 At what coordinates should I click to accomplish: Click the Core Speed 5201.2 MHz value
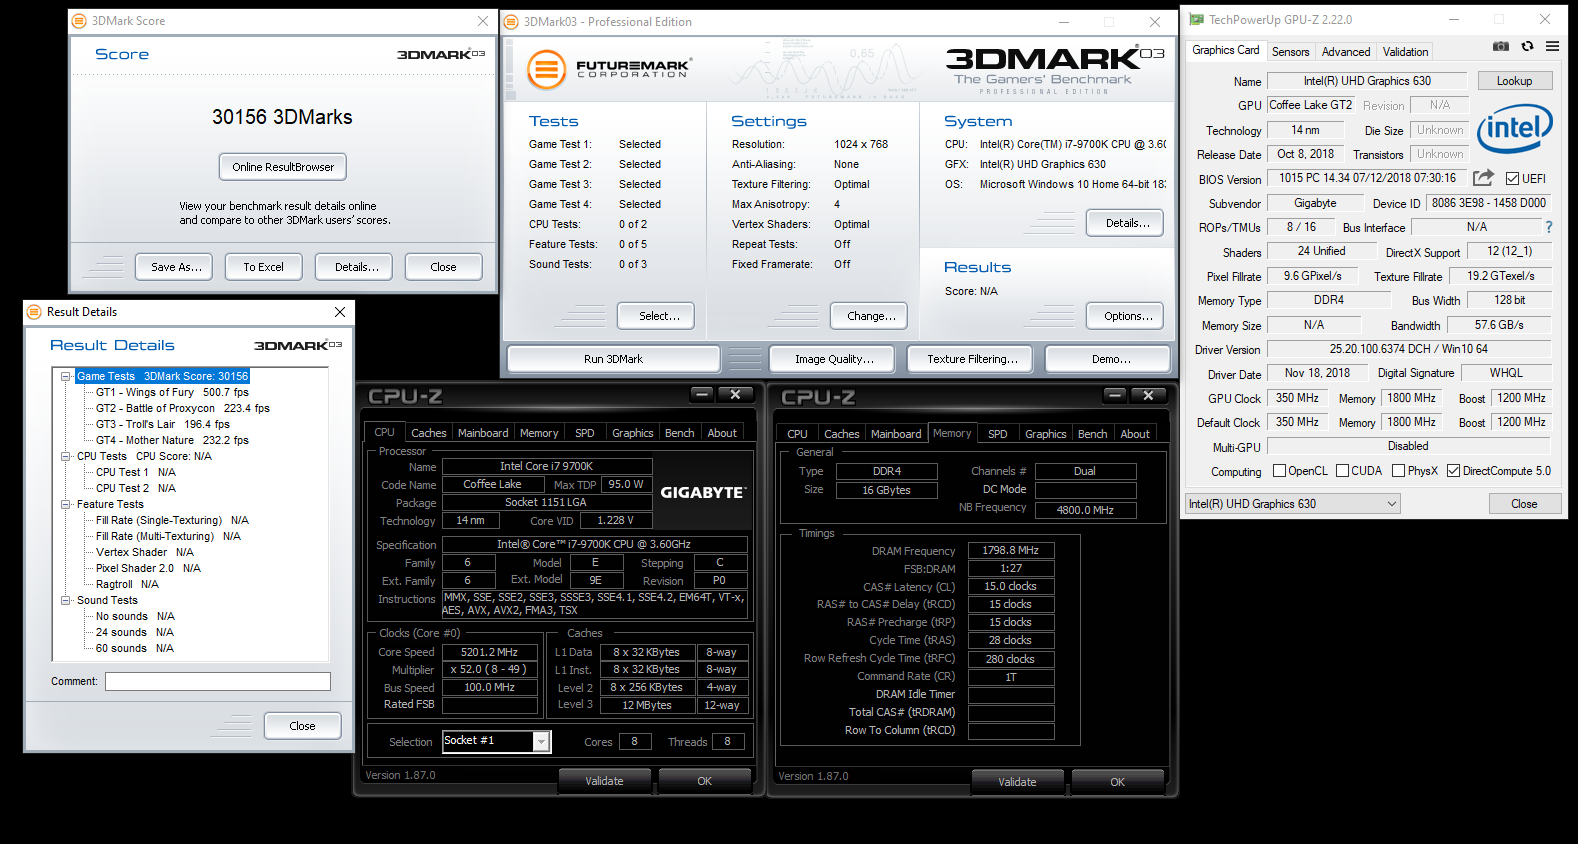[x=490, y=652]
